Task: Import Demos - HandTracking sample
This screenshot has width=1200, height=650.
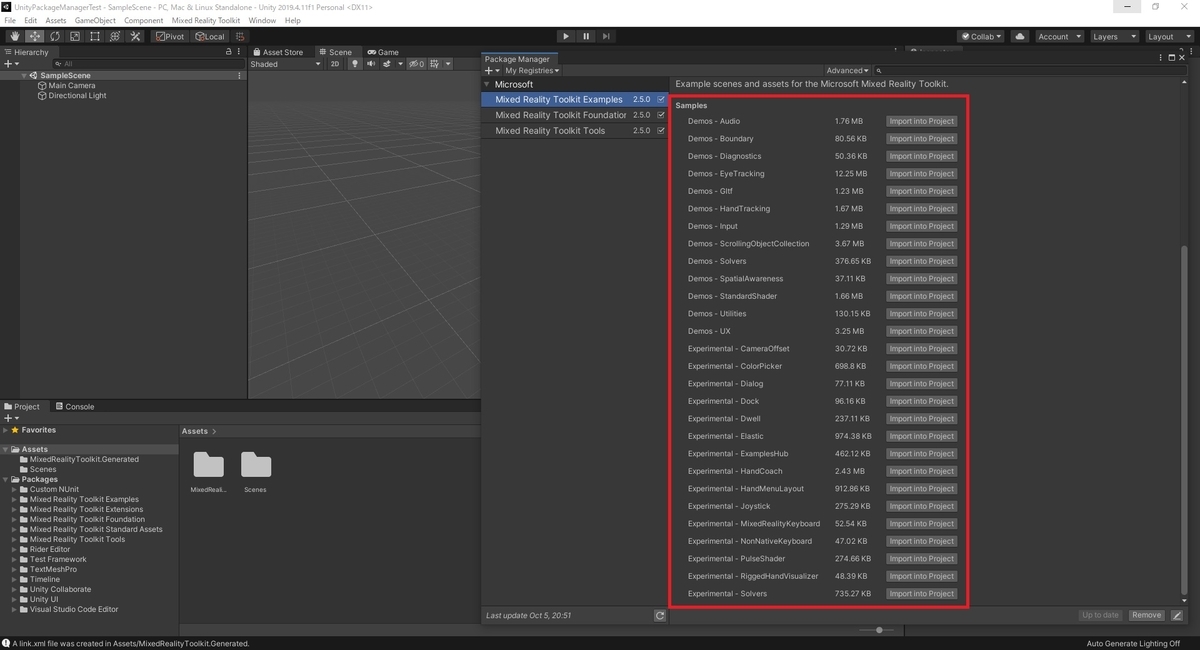Action: tap(921, 209)
